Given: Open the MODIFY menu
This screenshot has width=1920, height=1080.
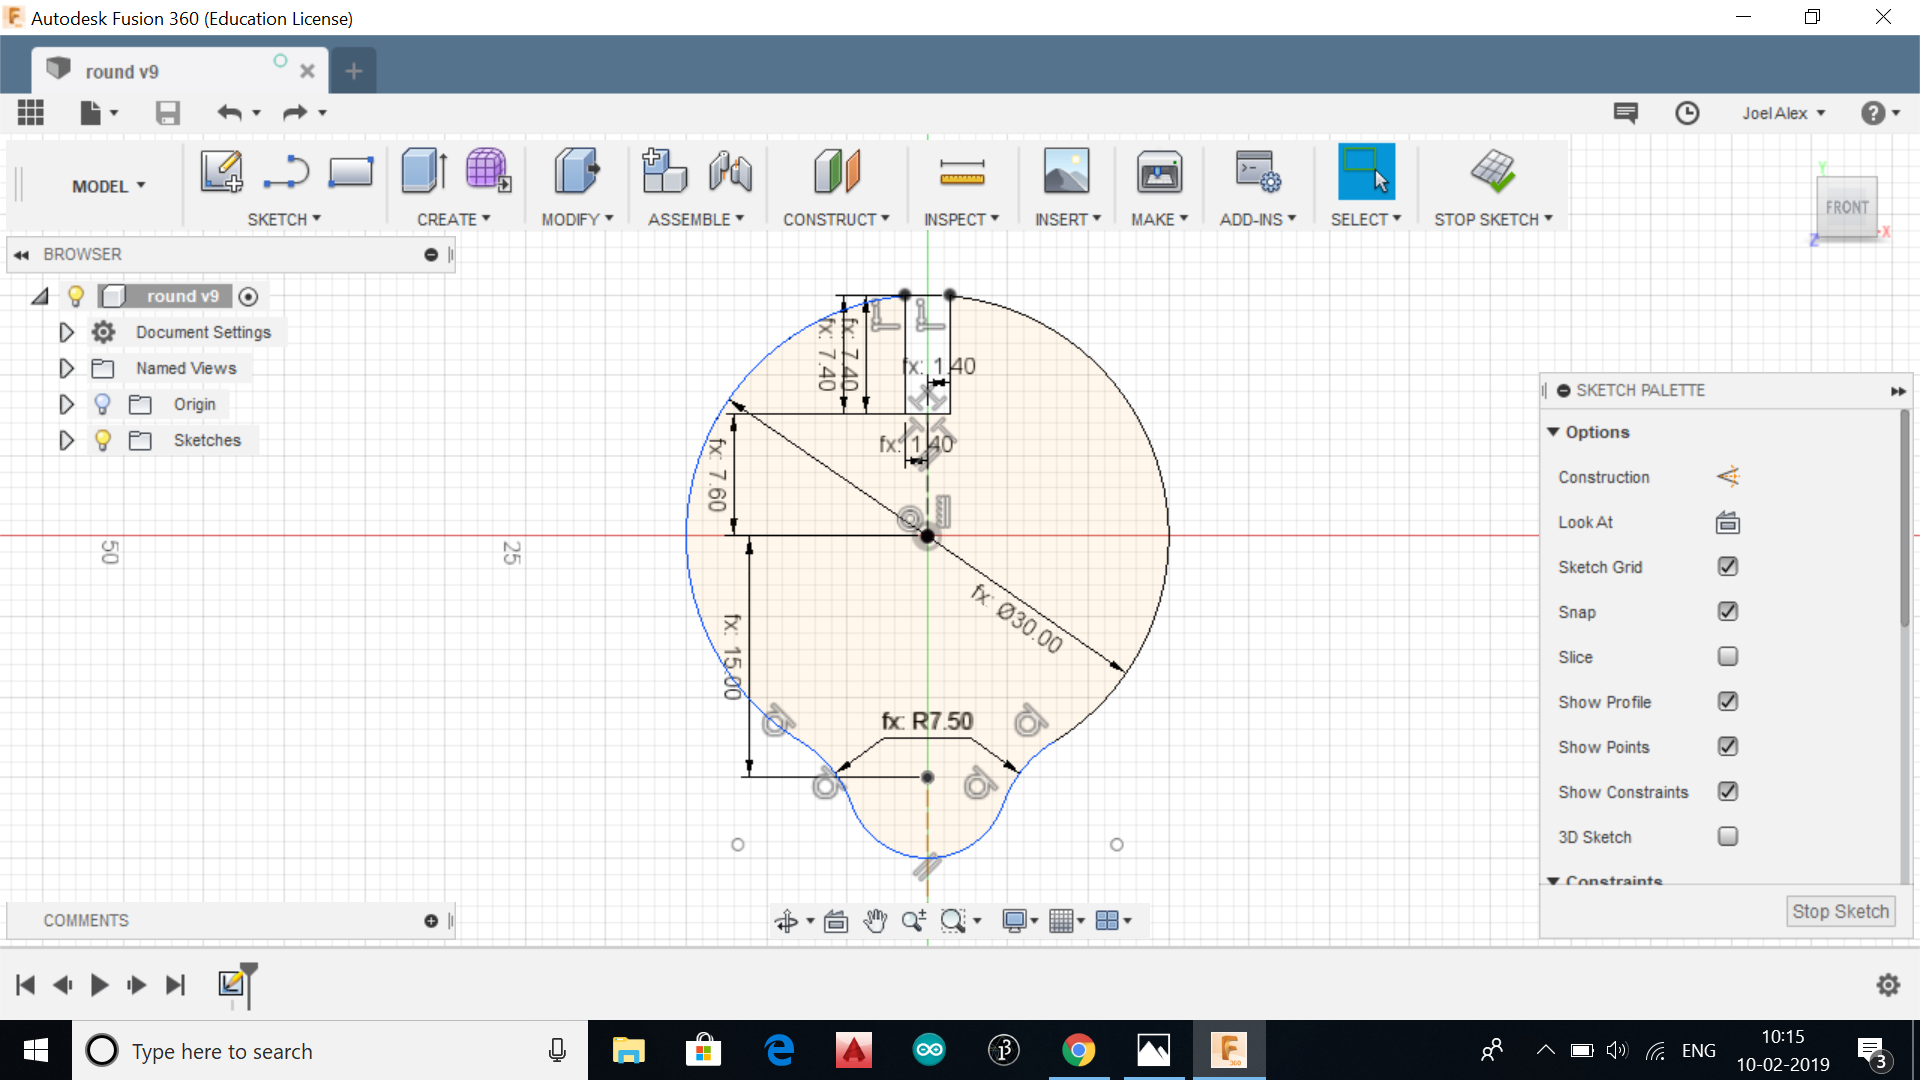Looking at the screenshot, I should (x=577, y=219).
